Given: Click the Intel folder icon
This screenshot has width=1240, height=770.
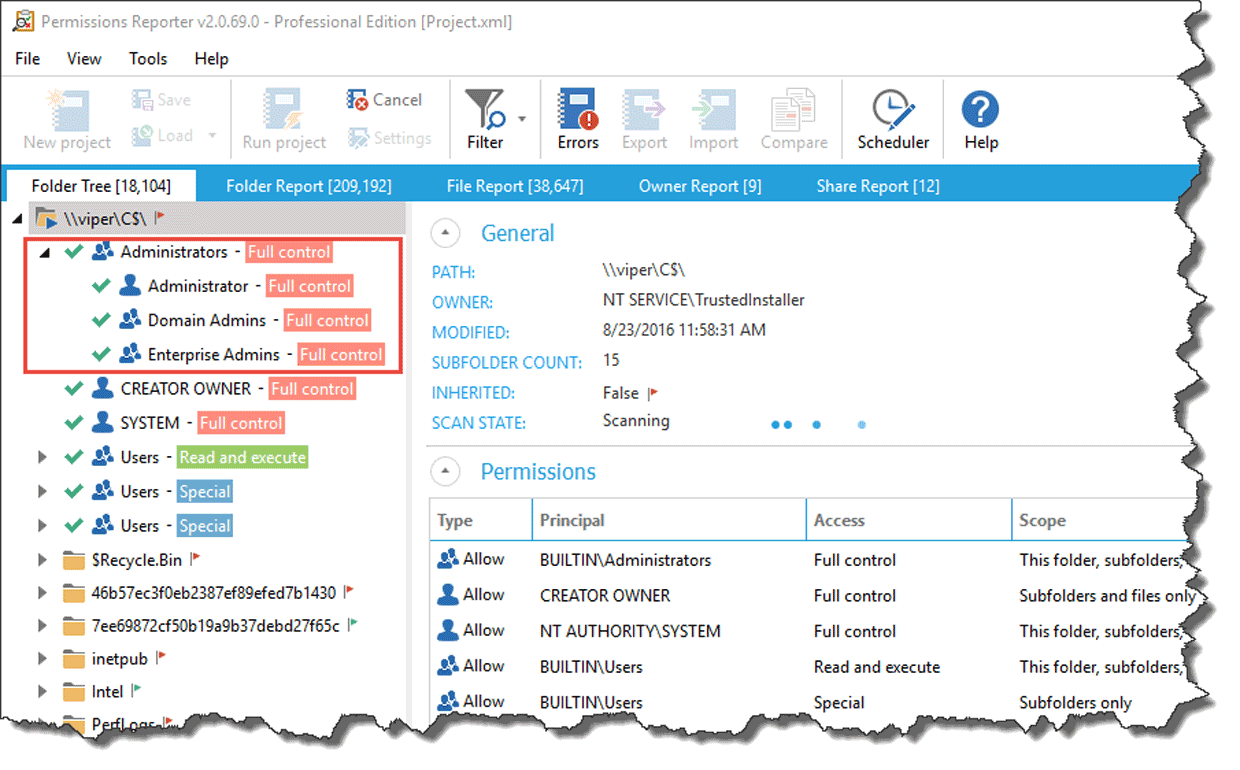Looking at the screenshot, I should coord(74,692).
